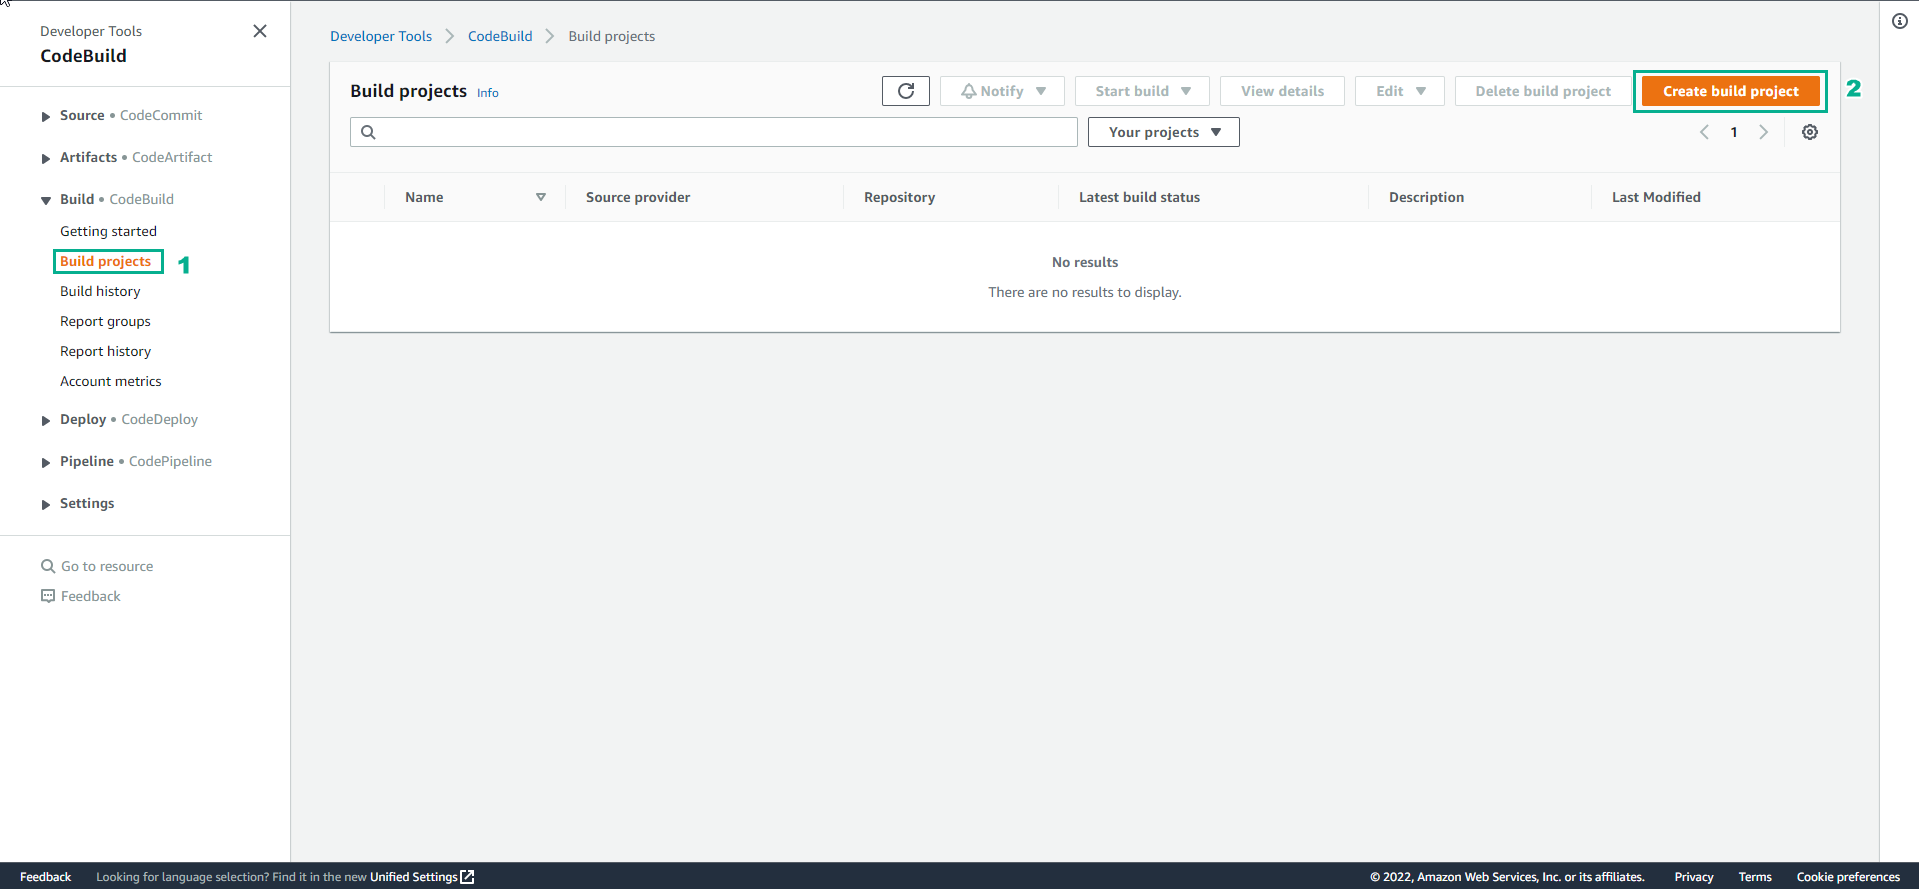Screen dimensions: 1919x889
Task: Click the info circle icon at top right
Action: point(1899,21)
